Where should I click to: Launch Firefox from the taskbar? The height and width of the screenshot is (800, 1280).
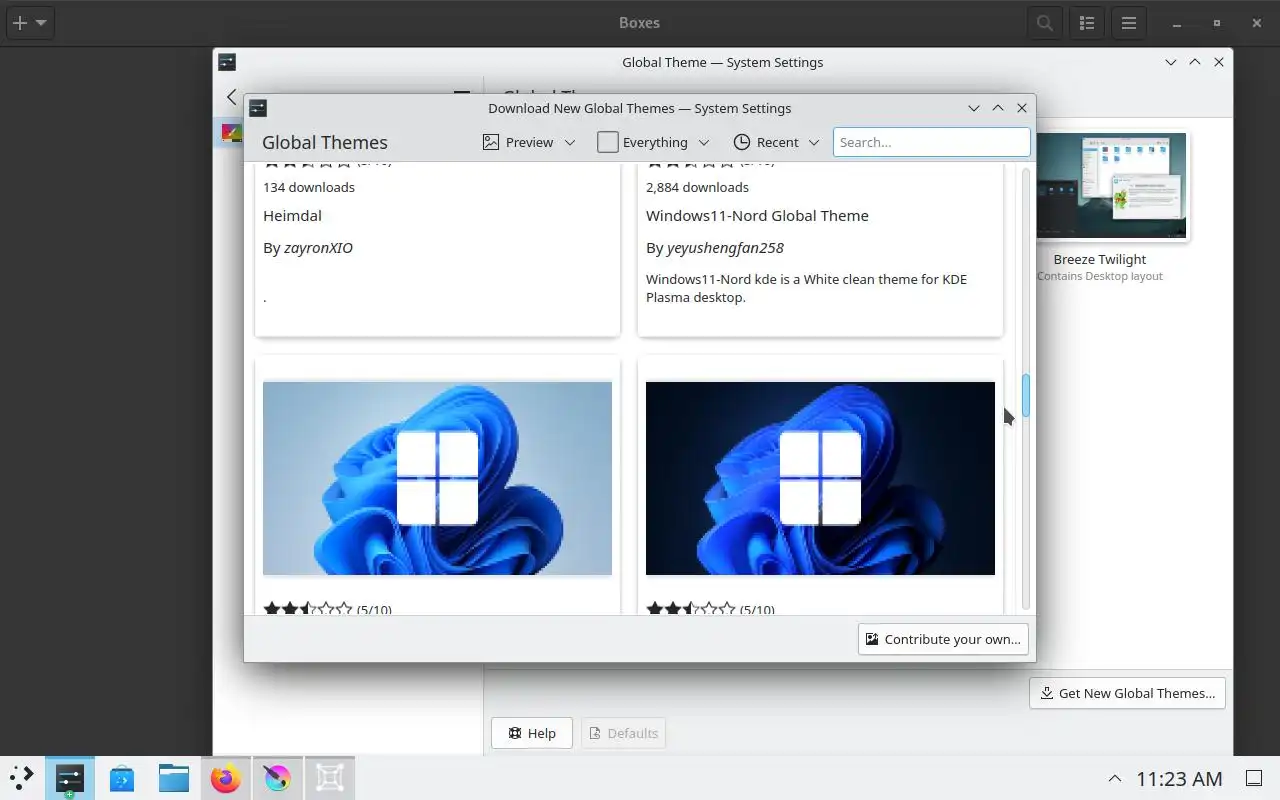point(226,778)
